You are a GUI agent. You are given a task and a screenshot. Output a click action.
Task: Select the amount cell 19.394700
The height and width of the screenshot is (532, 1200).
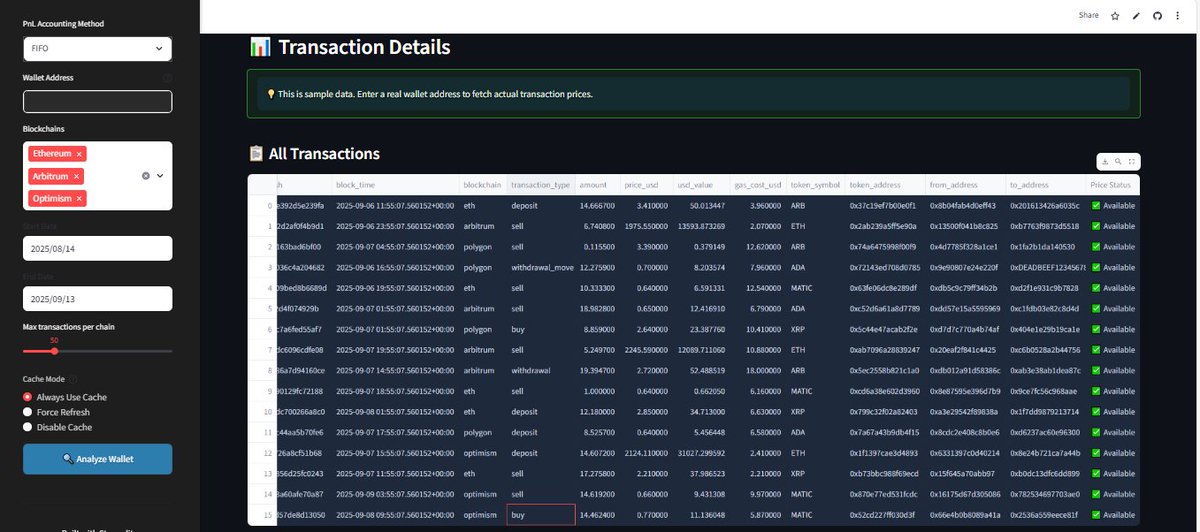[x=598, y=370]
